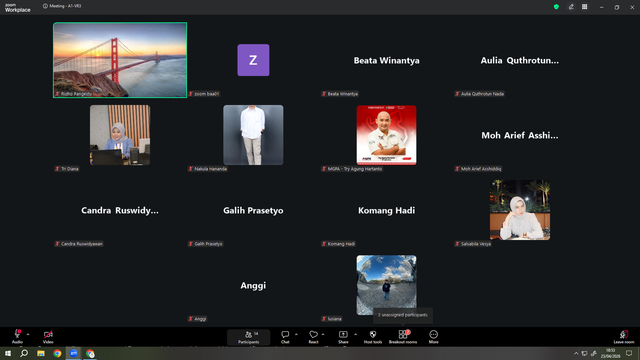The width and height of the screenshot is (640, 360).
Task: Show hidden system tray icons
Action: click(576, 353)
